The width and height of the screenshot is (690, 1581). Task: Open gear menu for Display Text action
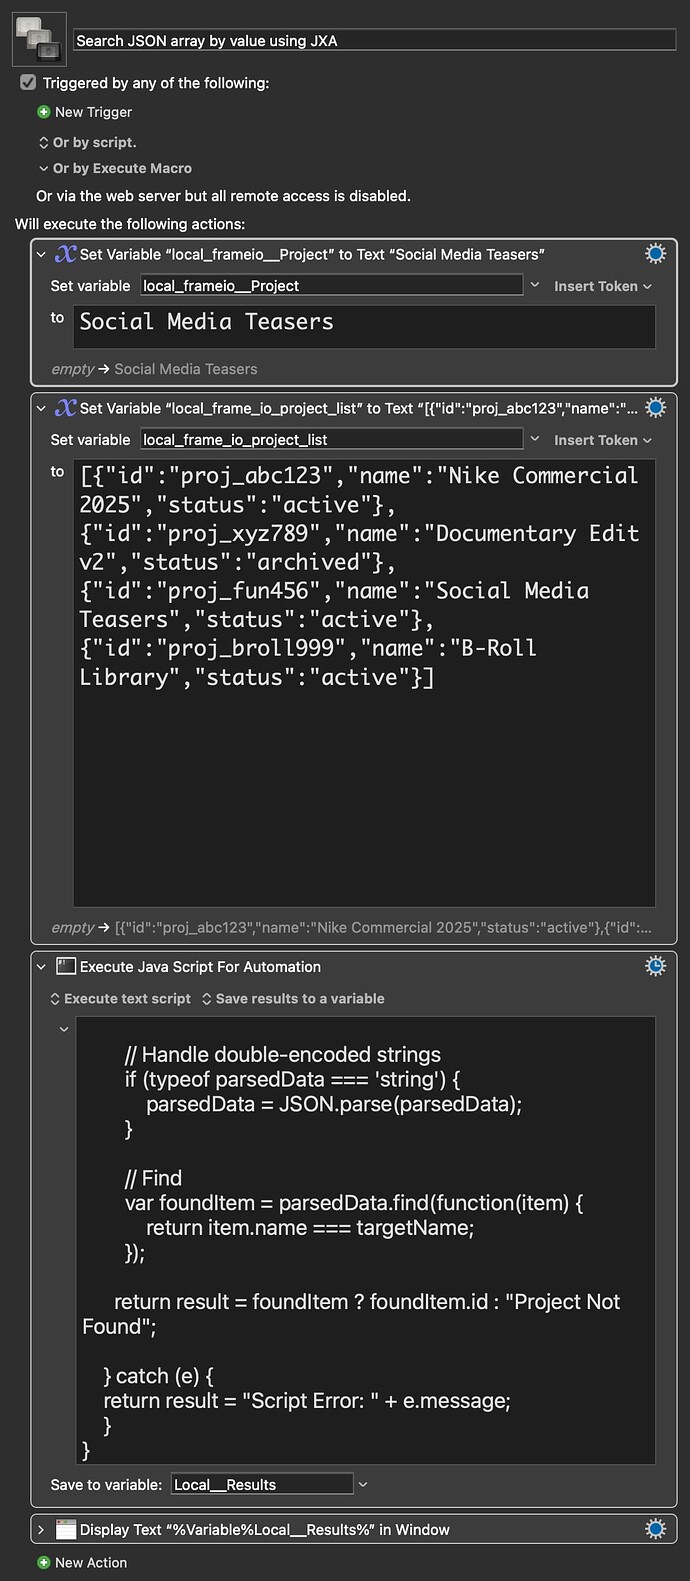click(655, 1529)
